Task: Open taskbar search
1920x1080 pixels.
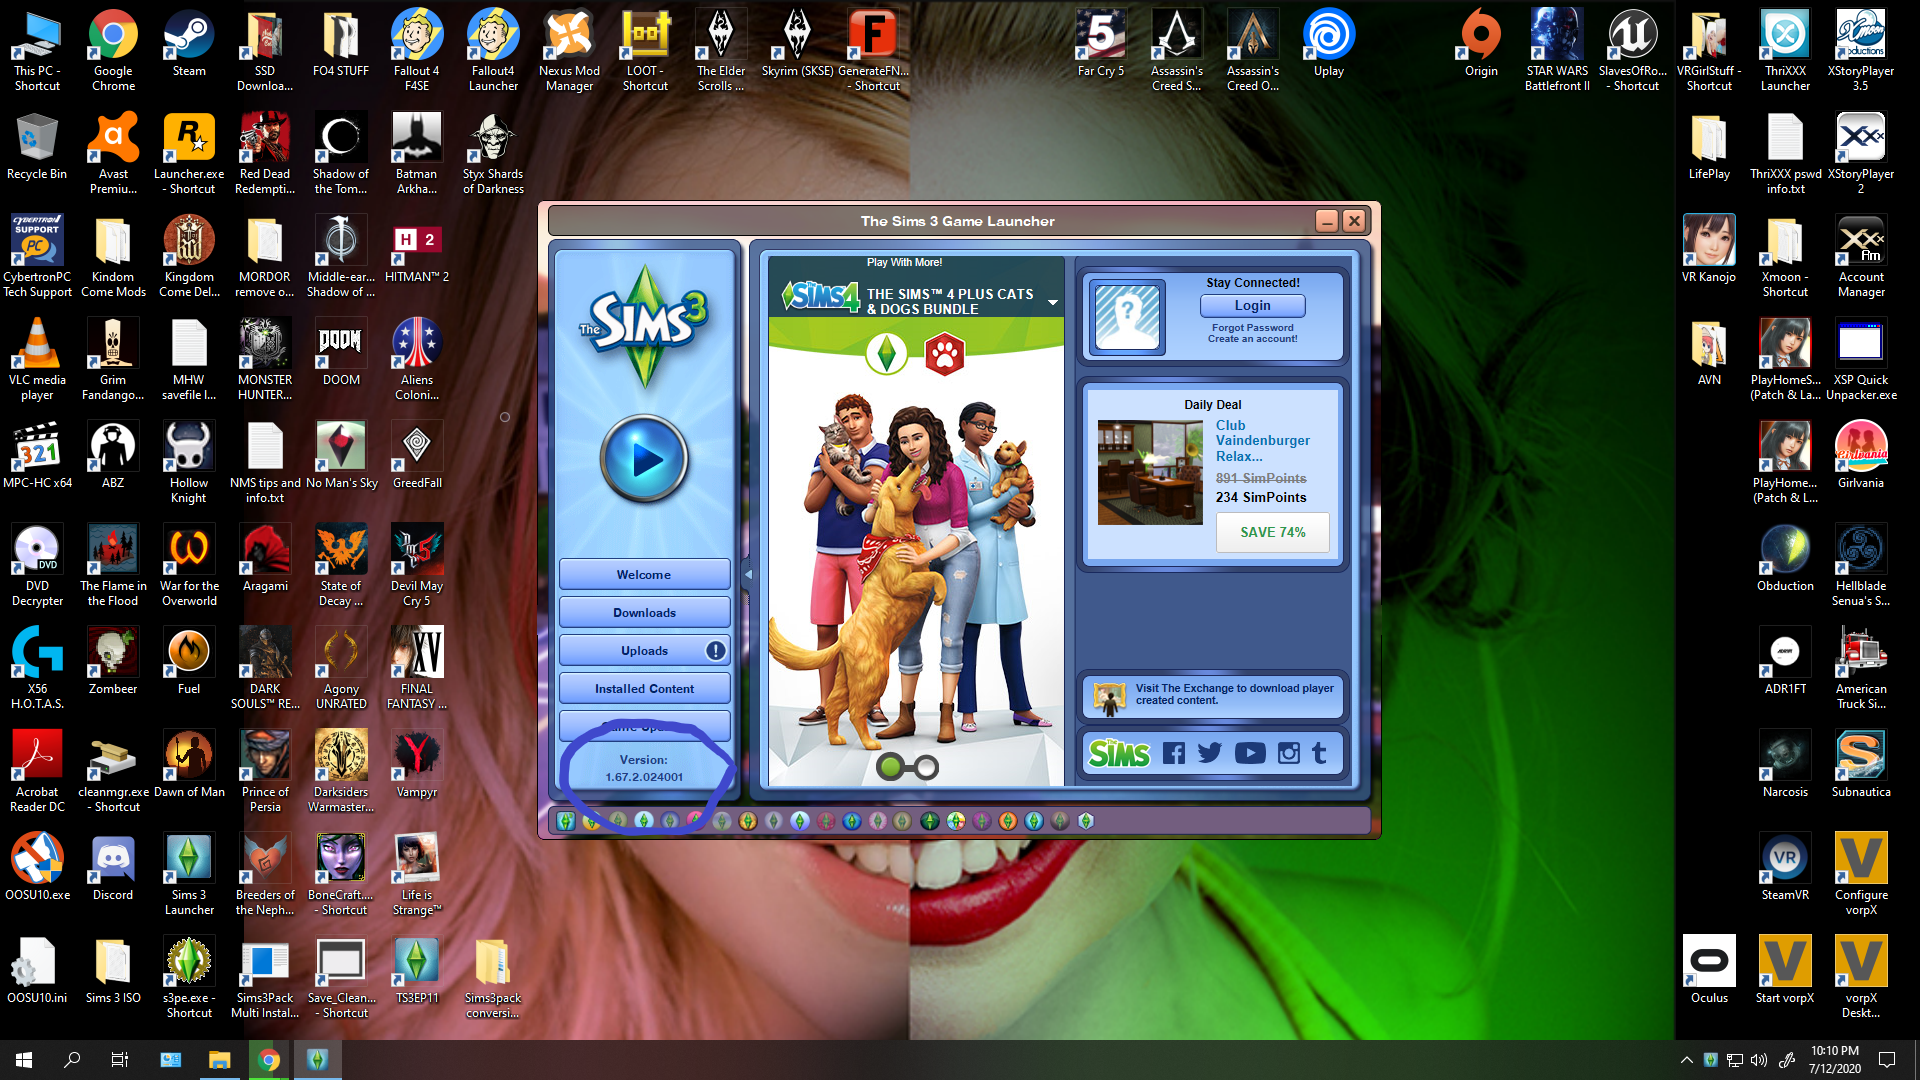Action: point(72,1060)
